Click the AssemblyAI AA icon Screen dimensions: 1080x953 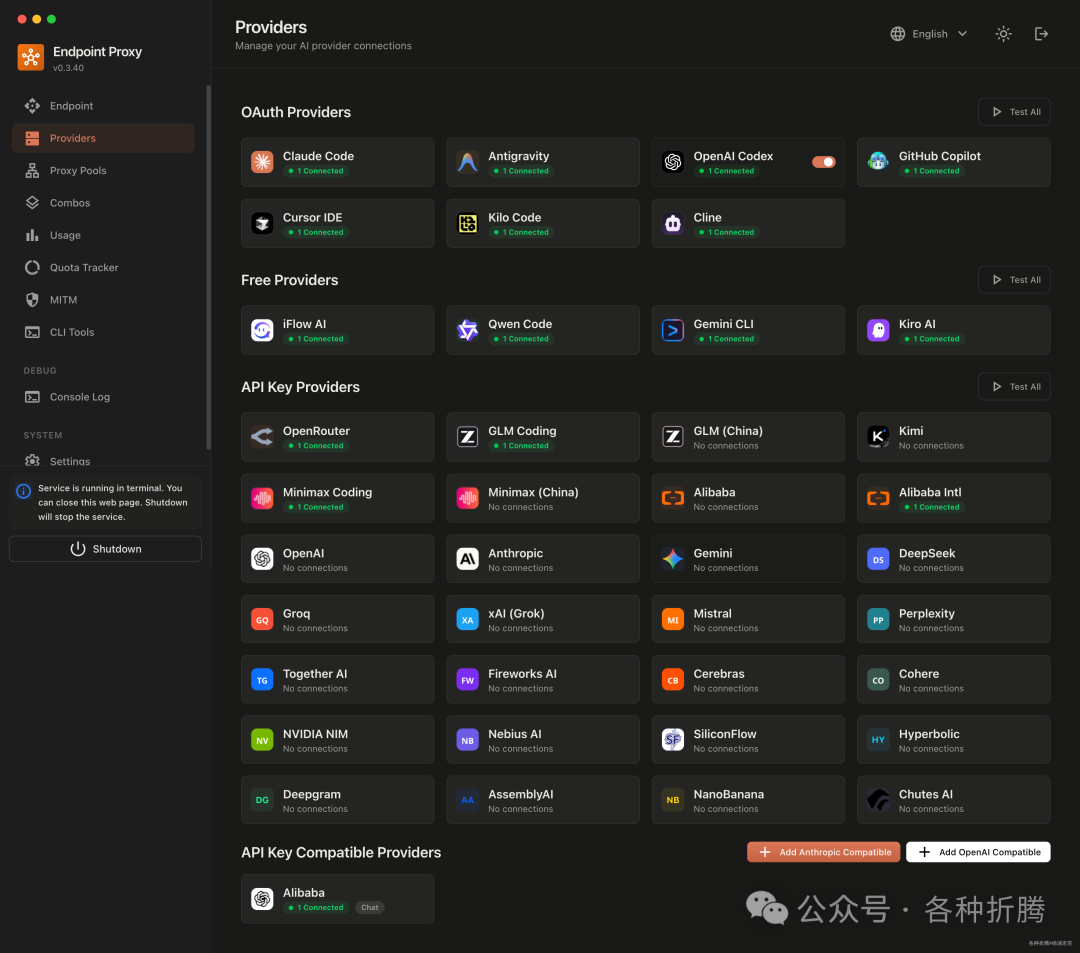pos(467,799)
